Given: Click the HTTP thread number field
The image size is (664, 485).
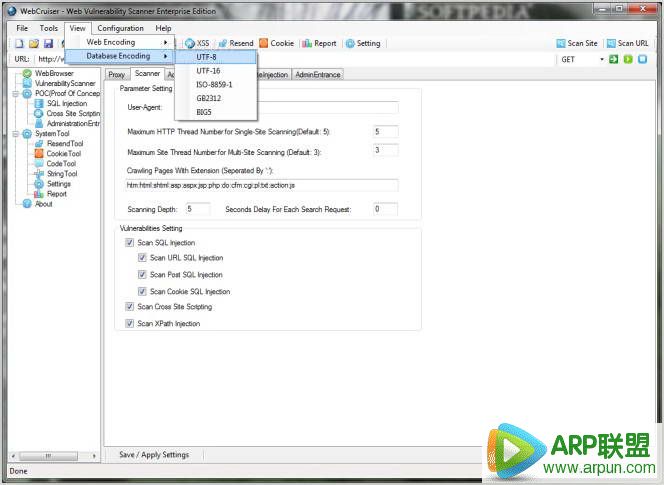Looking at the screenshot, I should (385, 132).
